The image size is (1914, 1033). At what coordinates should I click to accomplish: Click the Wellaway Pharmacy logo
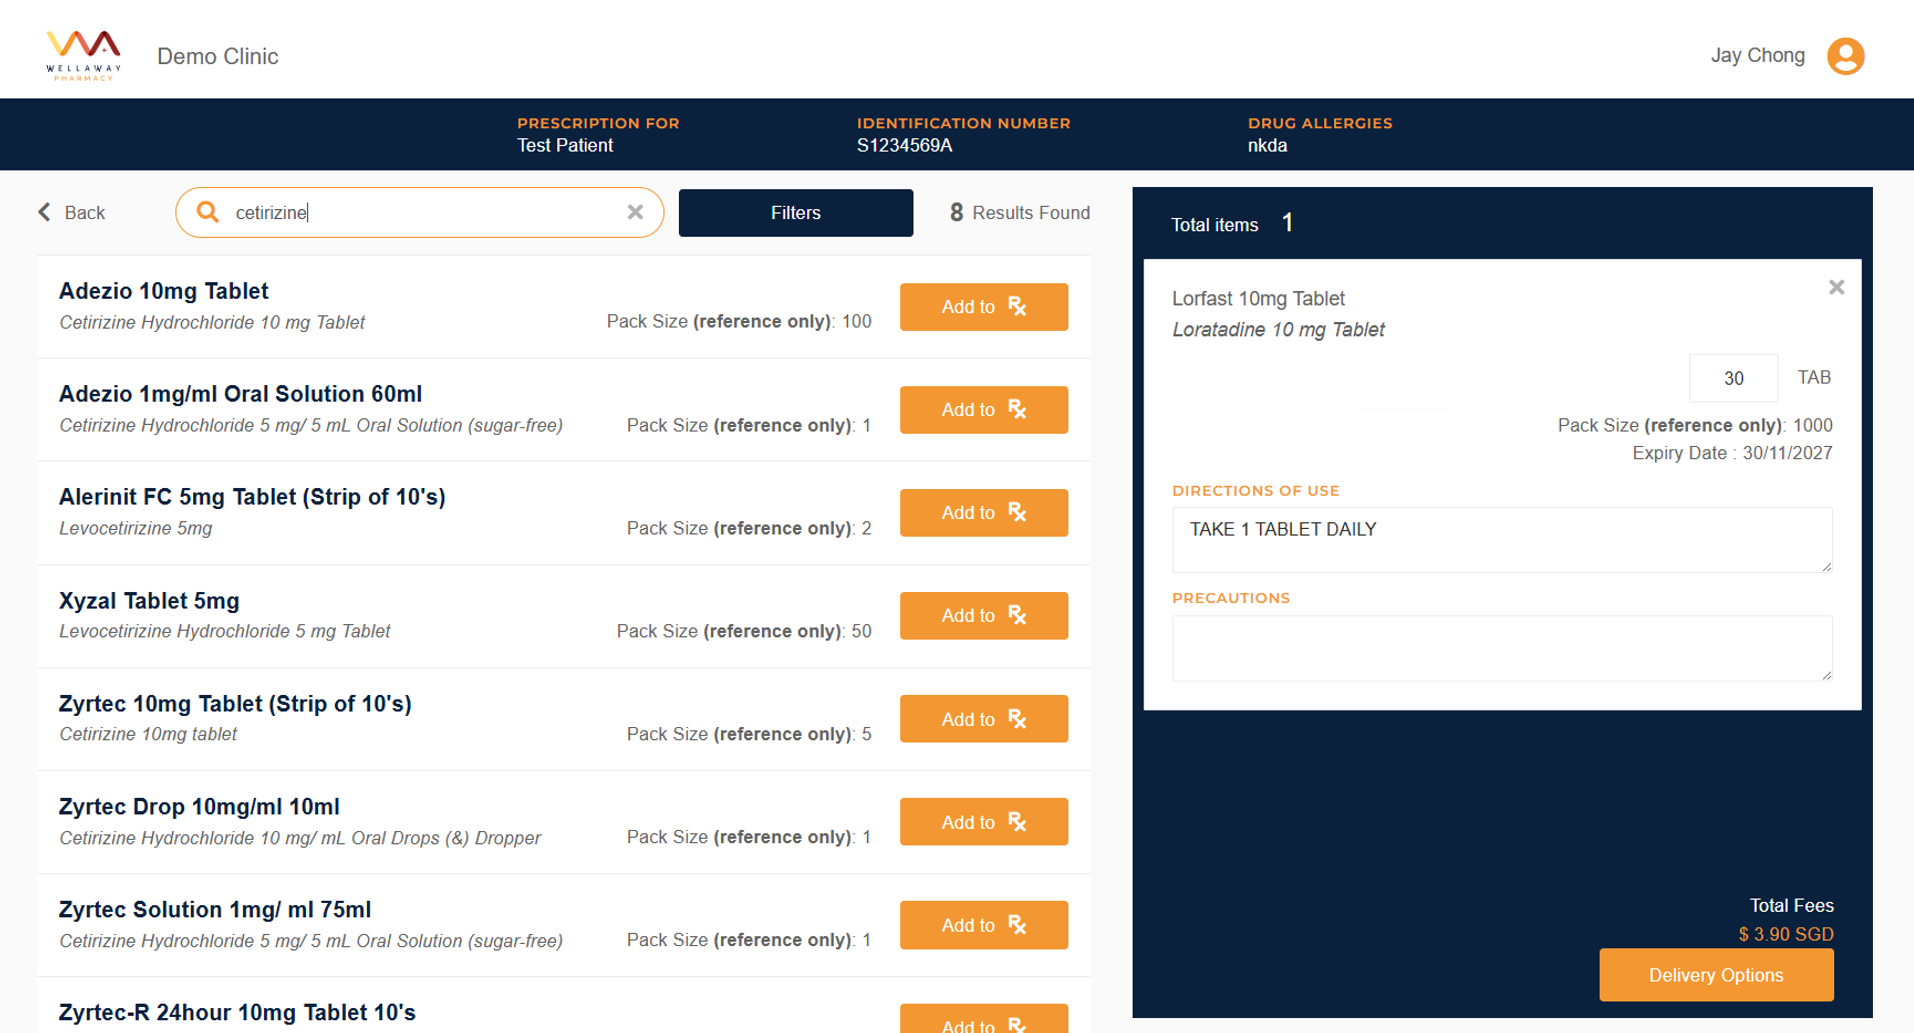point(83,55)
